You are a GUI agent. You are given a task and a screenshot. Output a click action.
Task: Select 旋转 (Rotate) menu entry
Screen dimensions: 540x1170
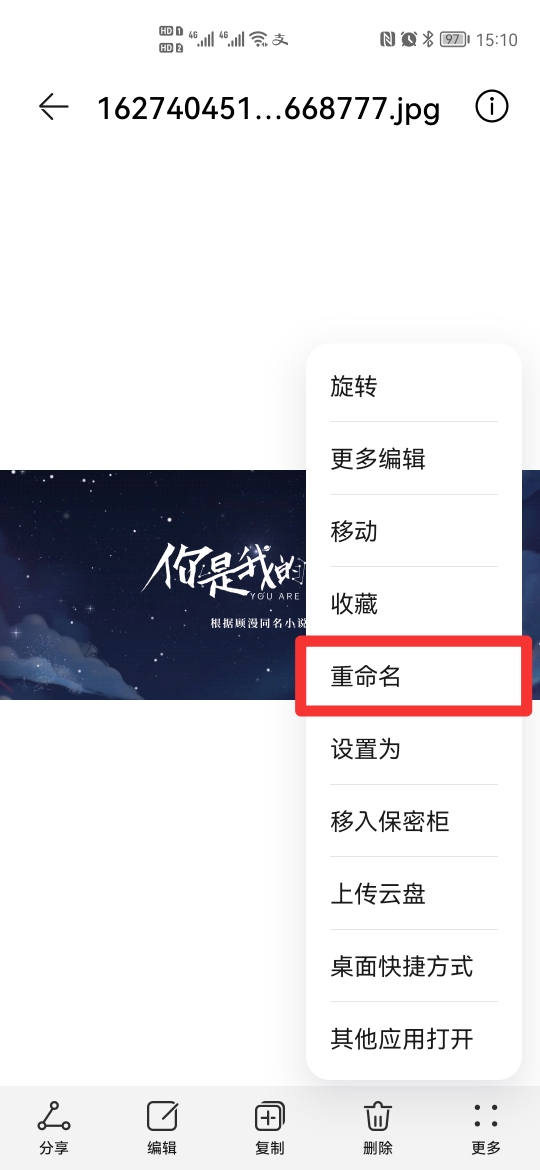(x=414, y=386)
